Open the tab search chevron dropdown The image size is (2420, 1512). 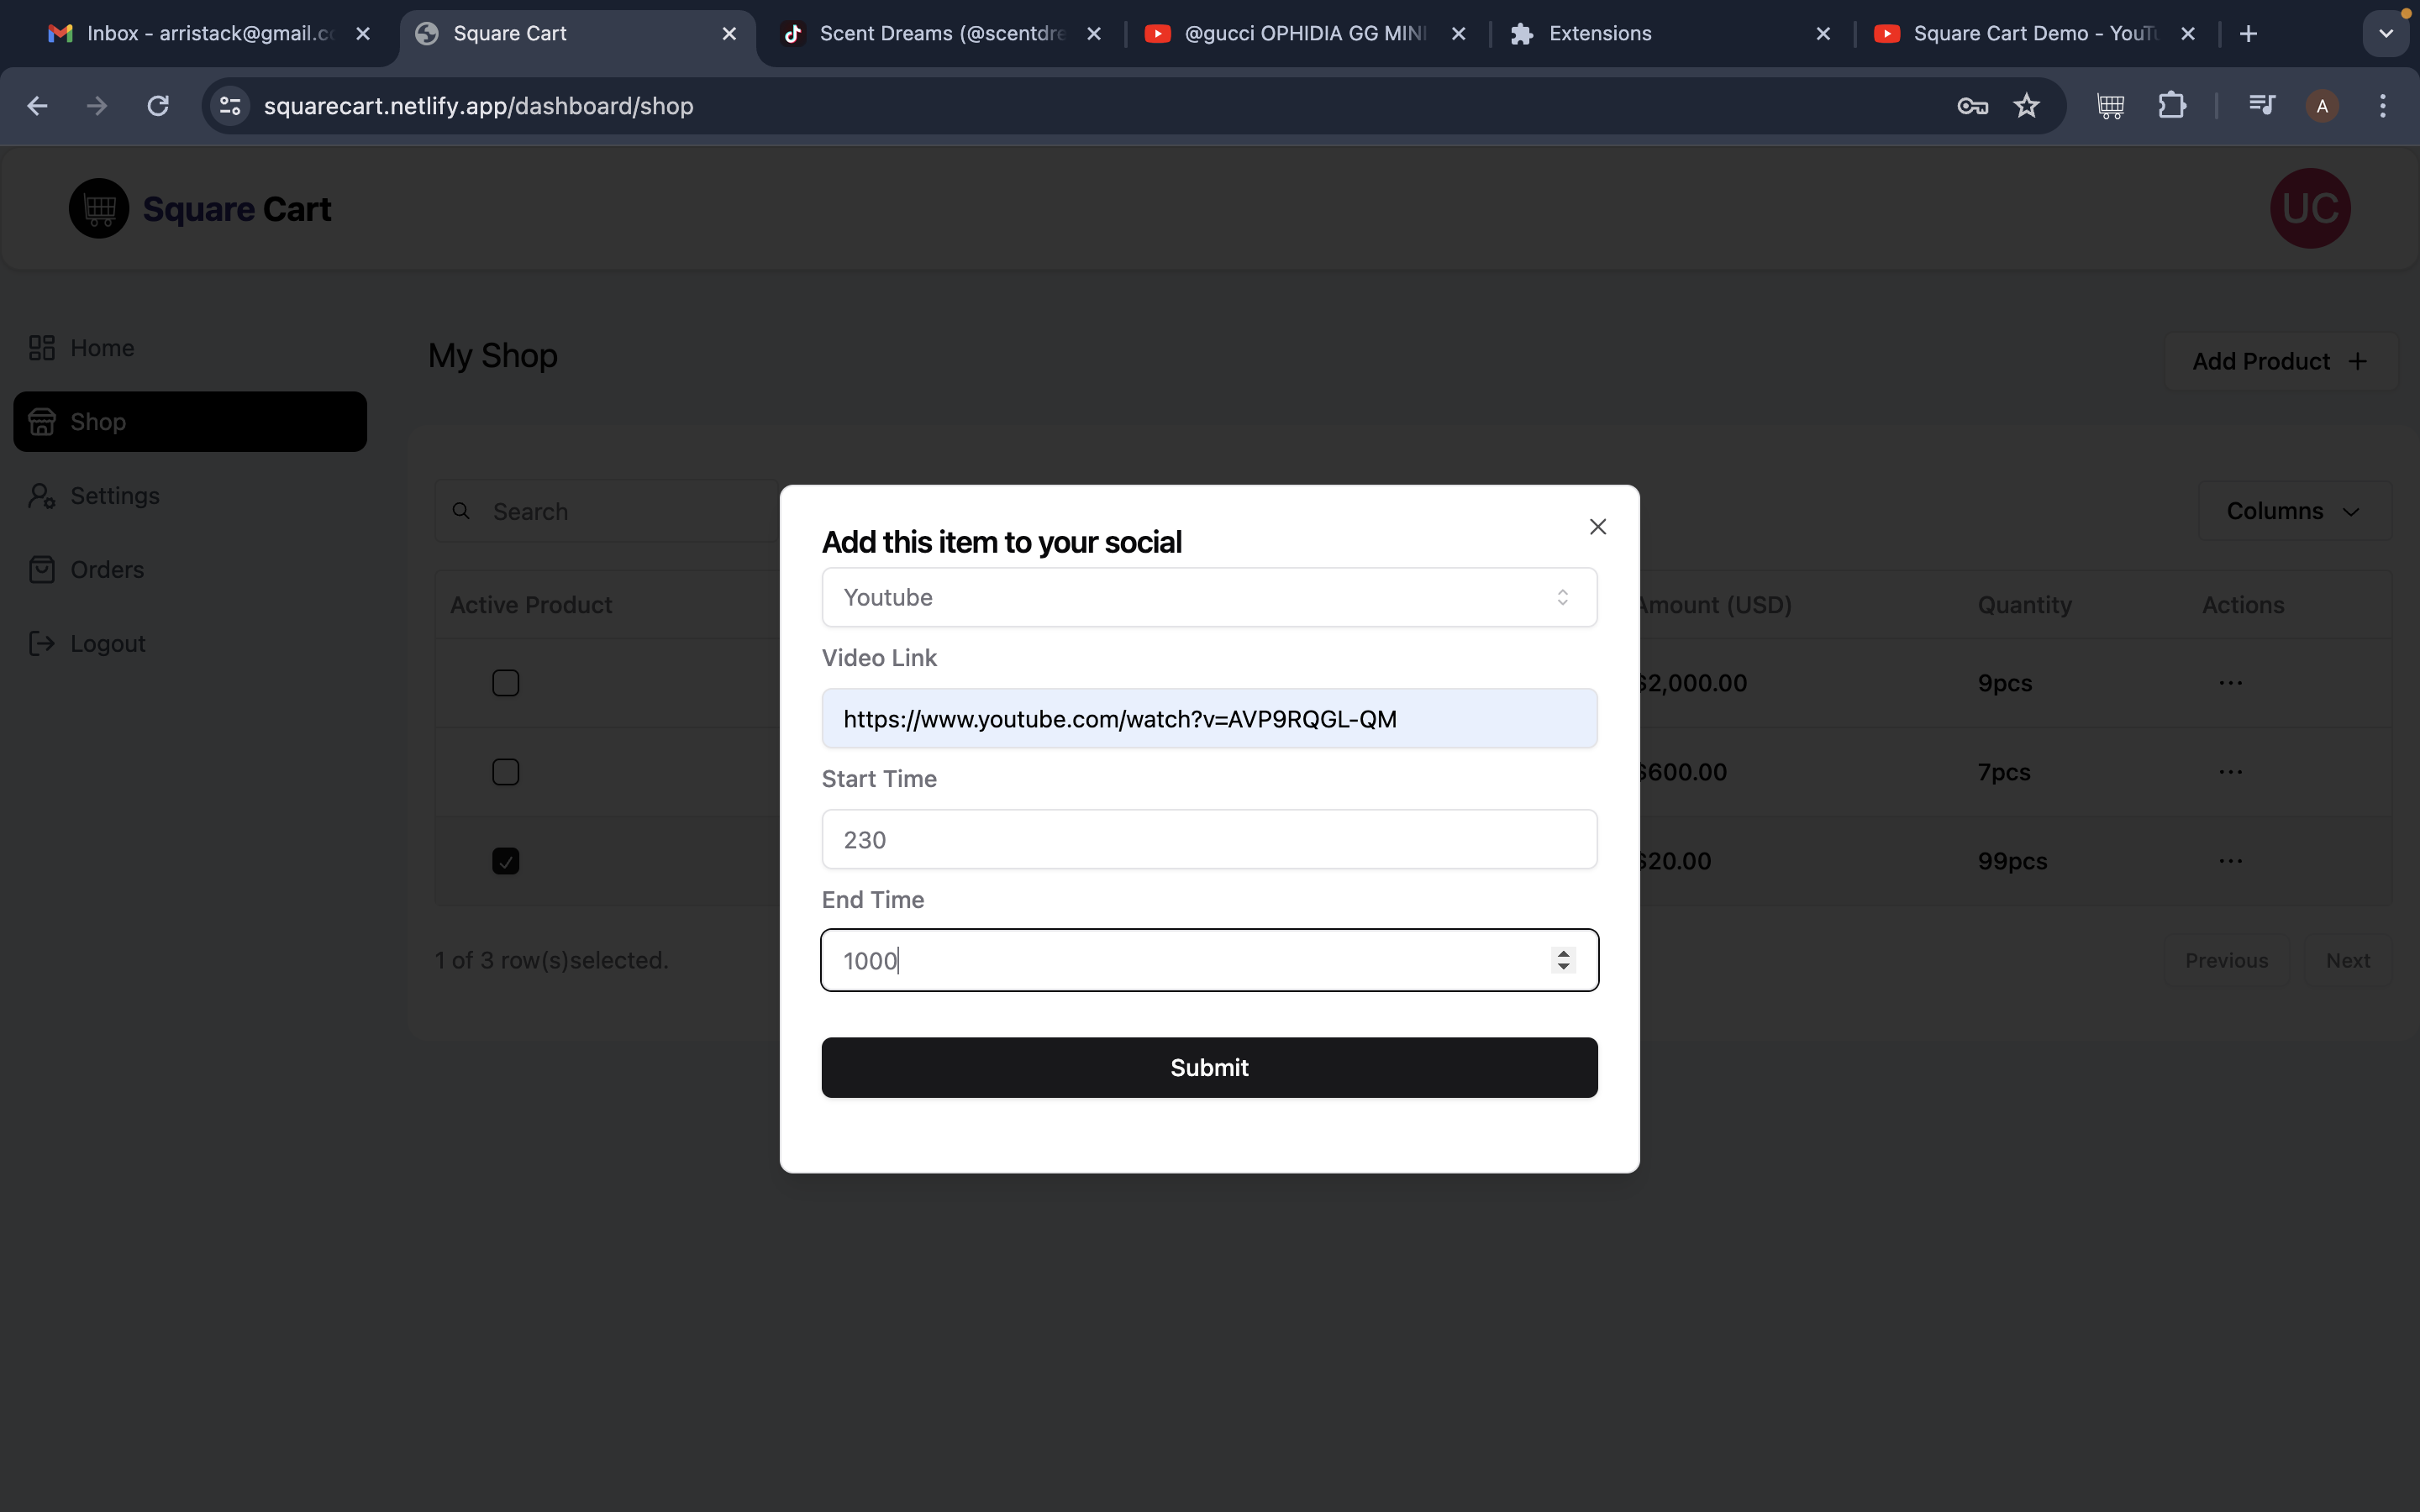tap(2385, 34)
